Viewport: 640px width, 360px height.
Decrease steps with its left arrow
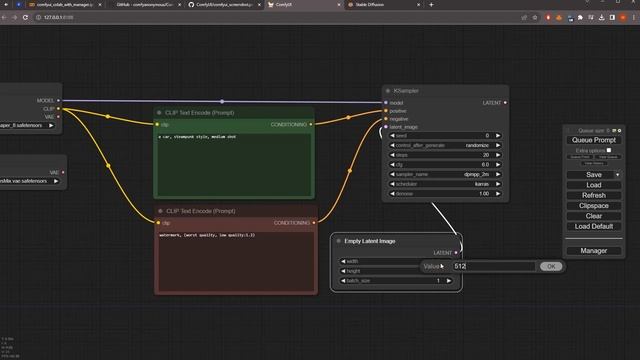(392, 155)
